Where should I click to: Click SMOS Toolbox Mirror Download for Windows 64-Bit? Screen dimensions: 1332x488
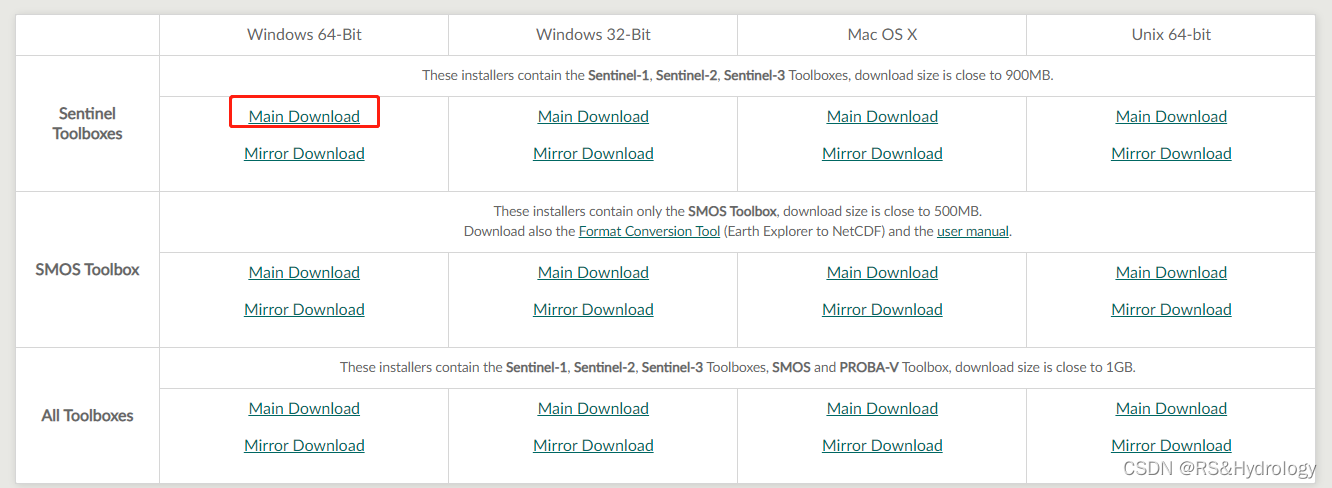point(304,309)
